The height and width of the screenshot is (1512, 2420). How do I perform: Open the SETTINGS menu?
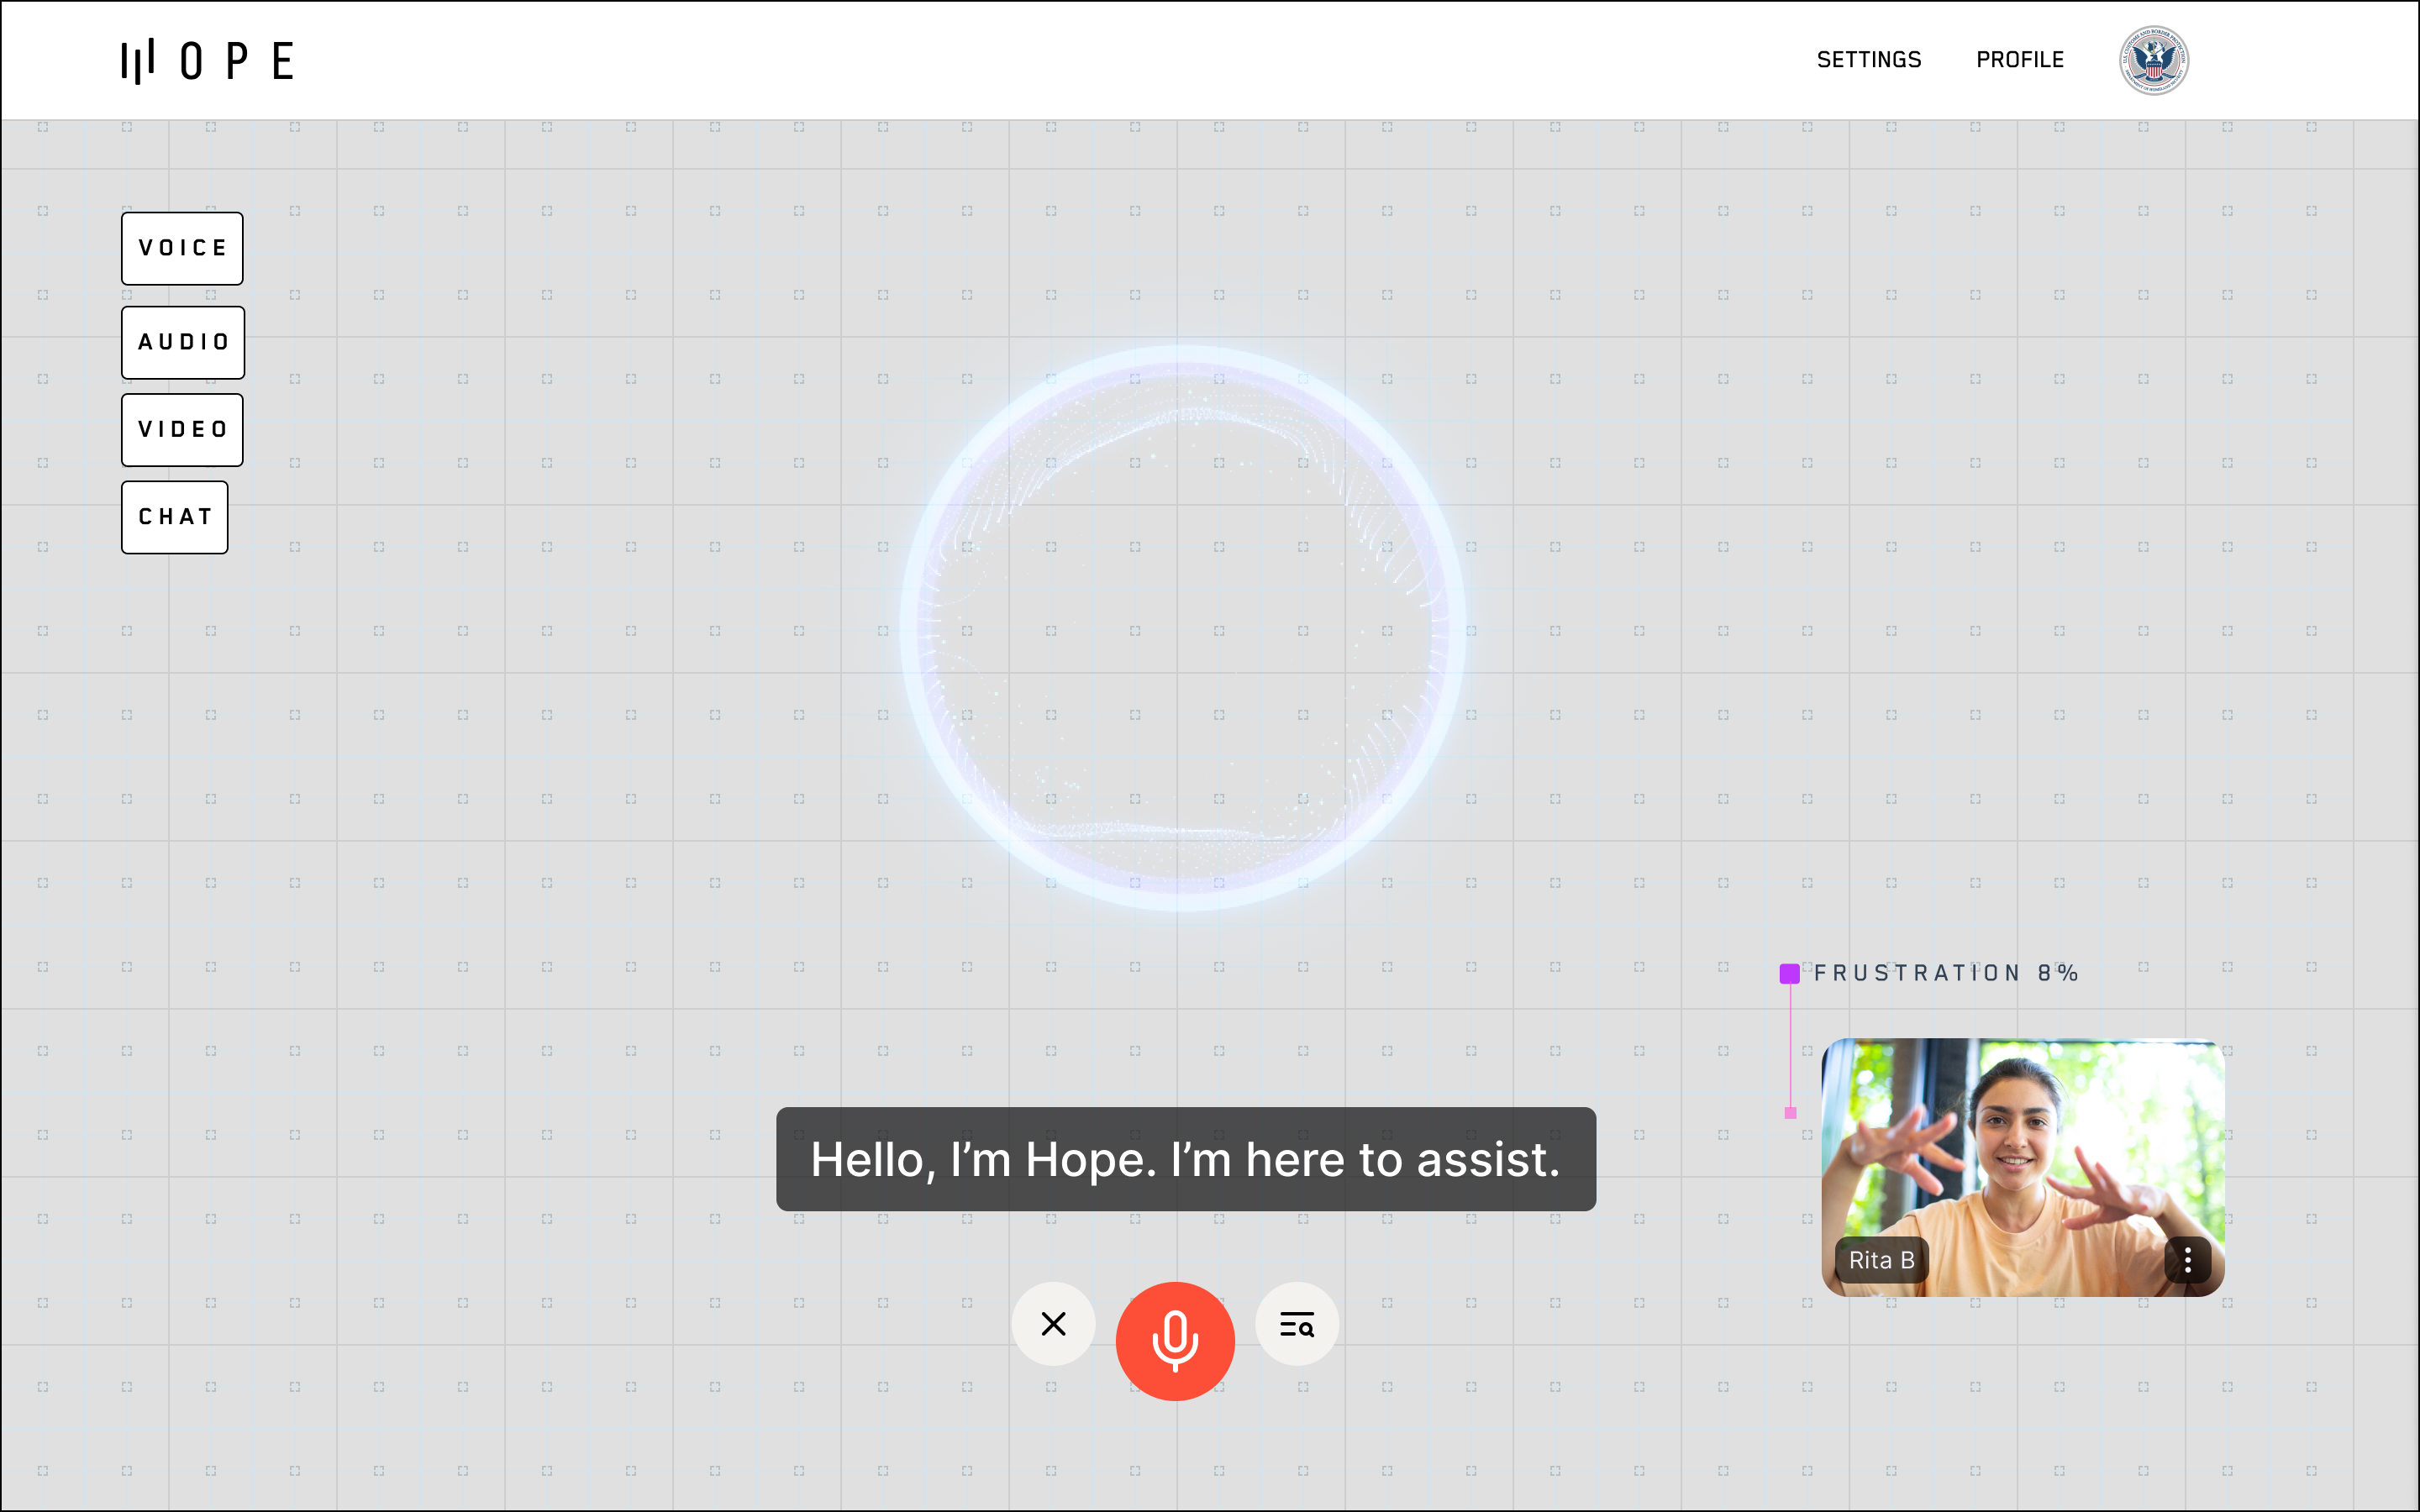click(x=1868, y=60)
